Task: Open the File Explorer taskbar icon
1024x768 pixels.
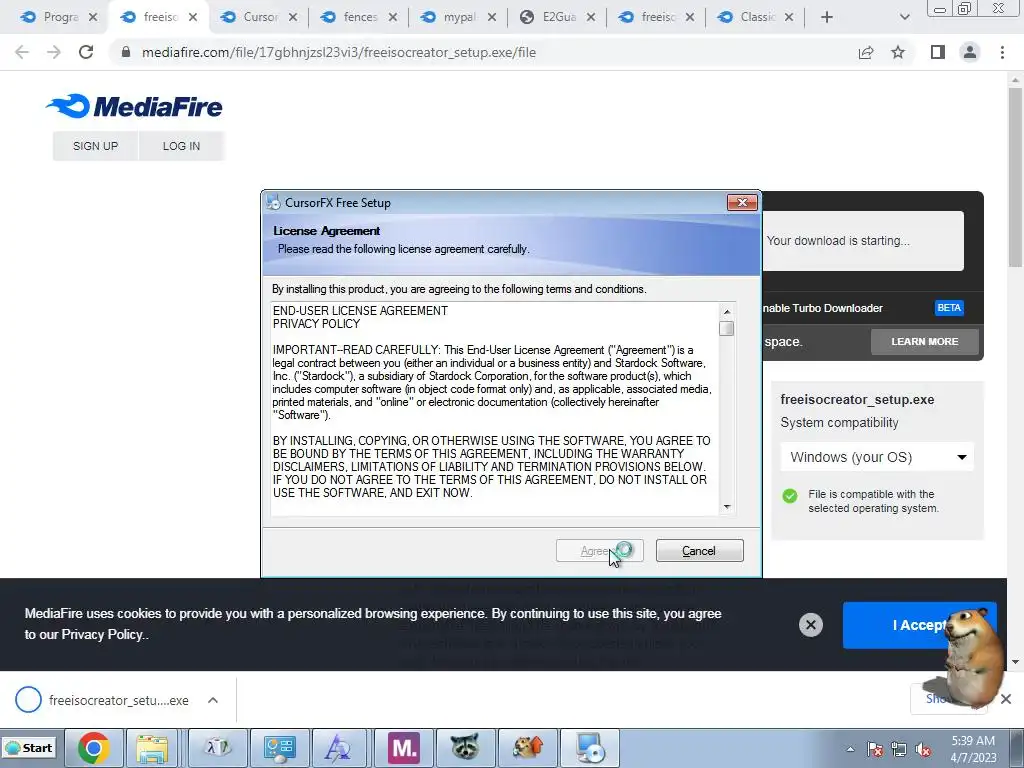Action: [x=152, y=748]
